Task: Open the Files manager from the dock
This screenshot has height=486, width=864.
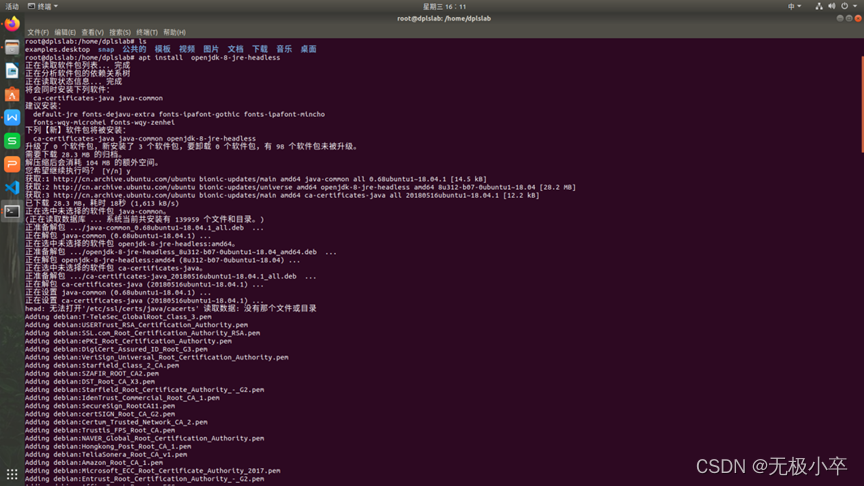Action: point(12,47)
